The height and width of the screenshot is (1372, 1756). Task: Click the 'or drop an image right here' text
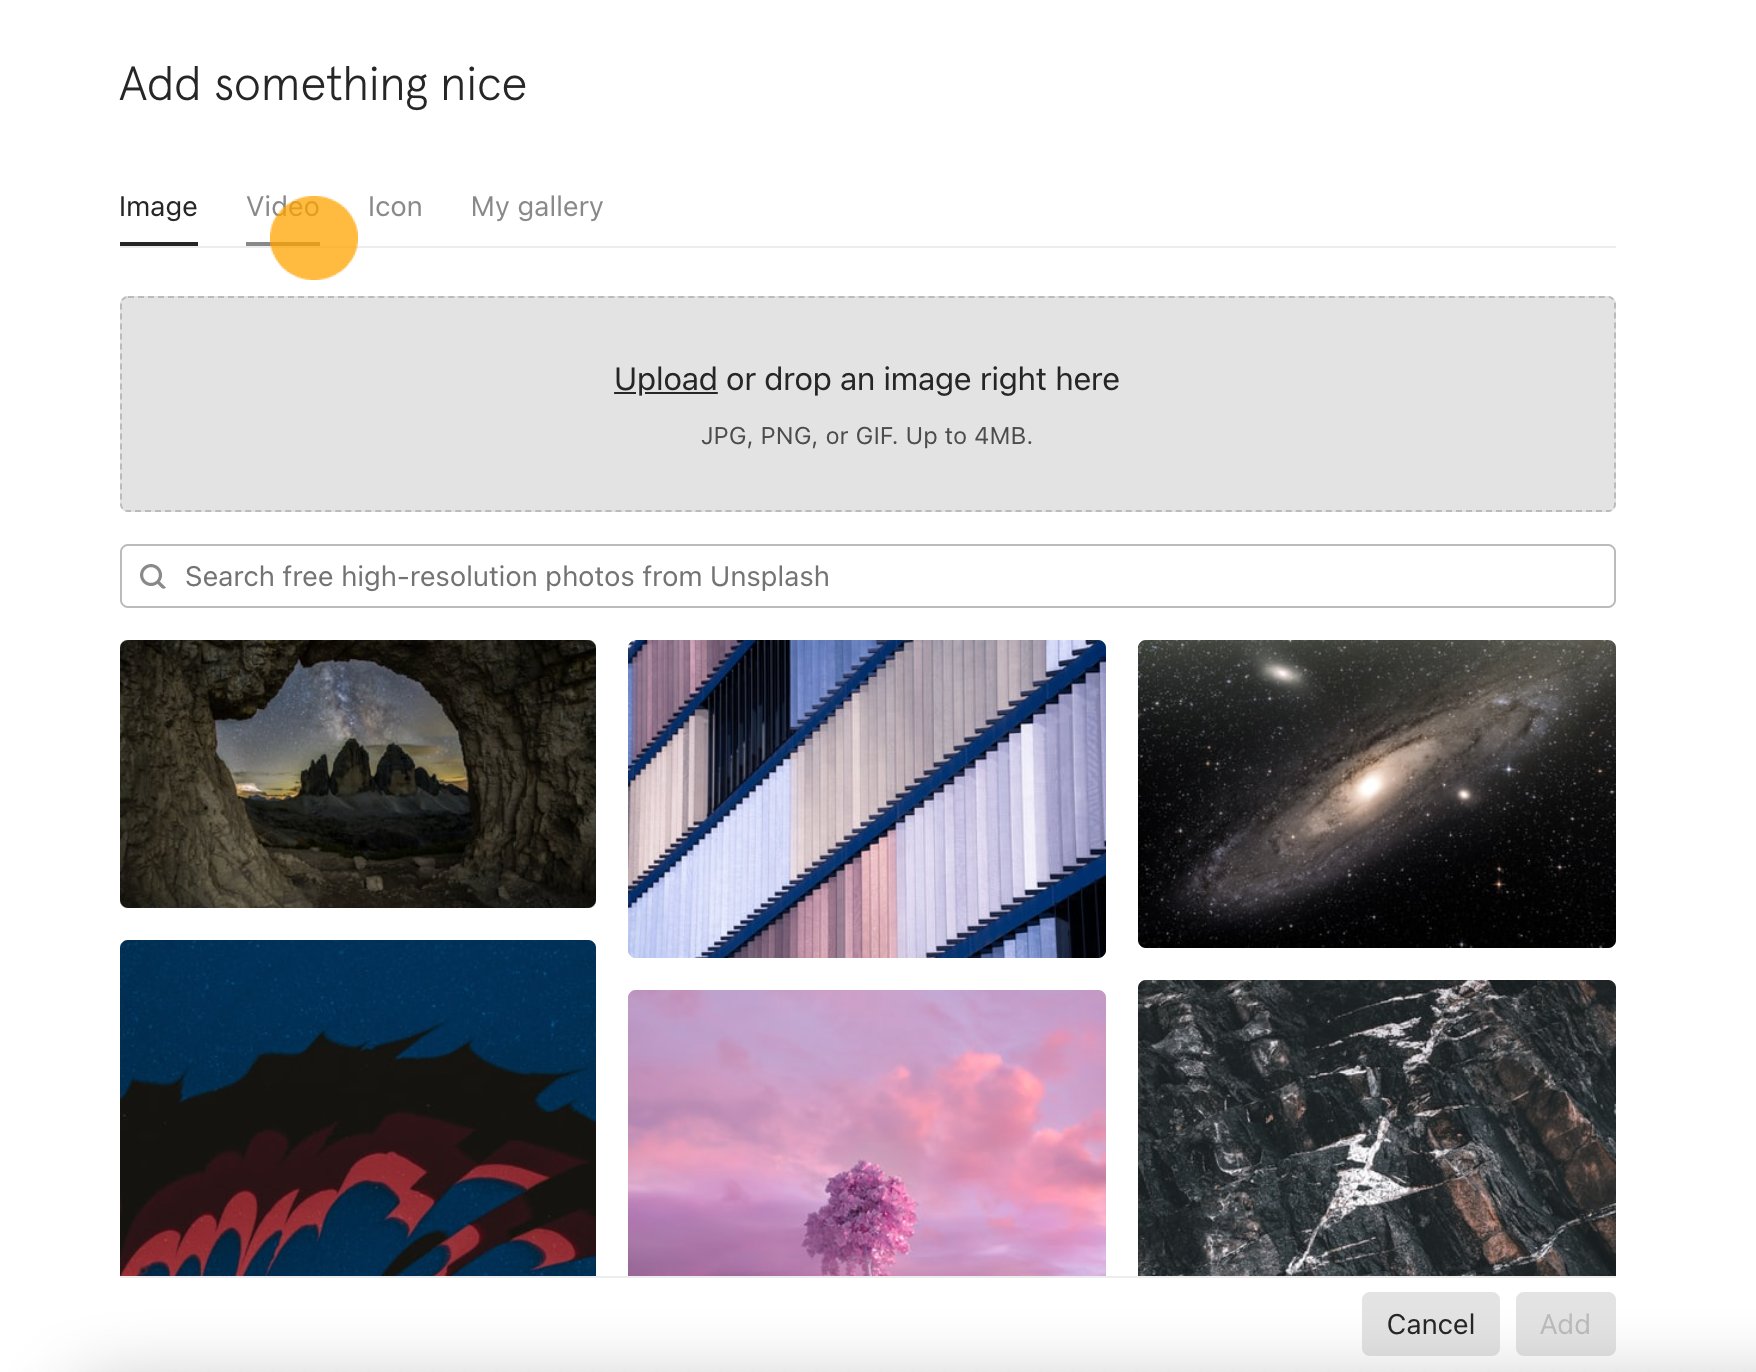click(x=923, y=379)
